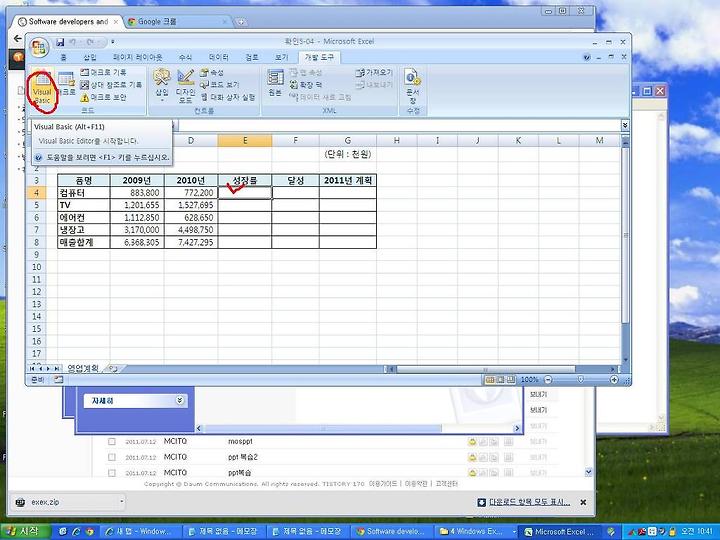Select the 영업계획 sheet tab
This screenshot has height=540, width=720.
point(83,368)
